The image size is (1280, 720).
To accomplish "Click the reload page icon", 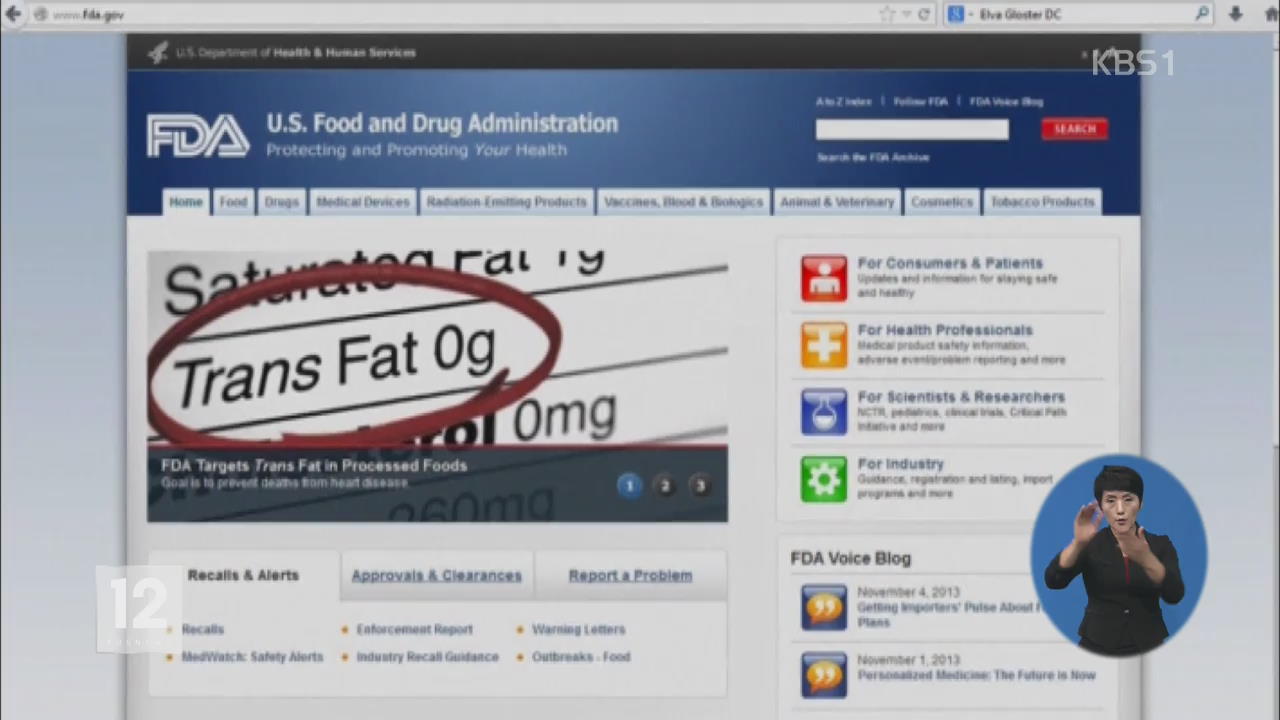I will click(924, 14).
